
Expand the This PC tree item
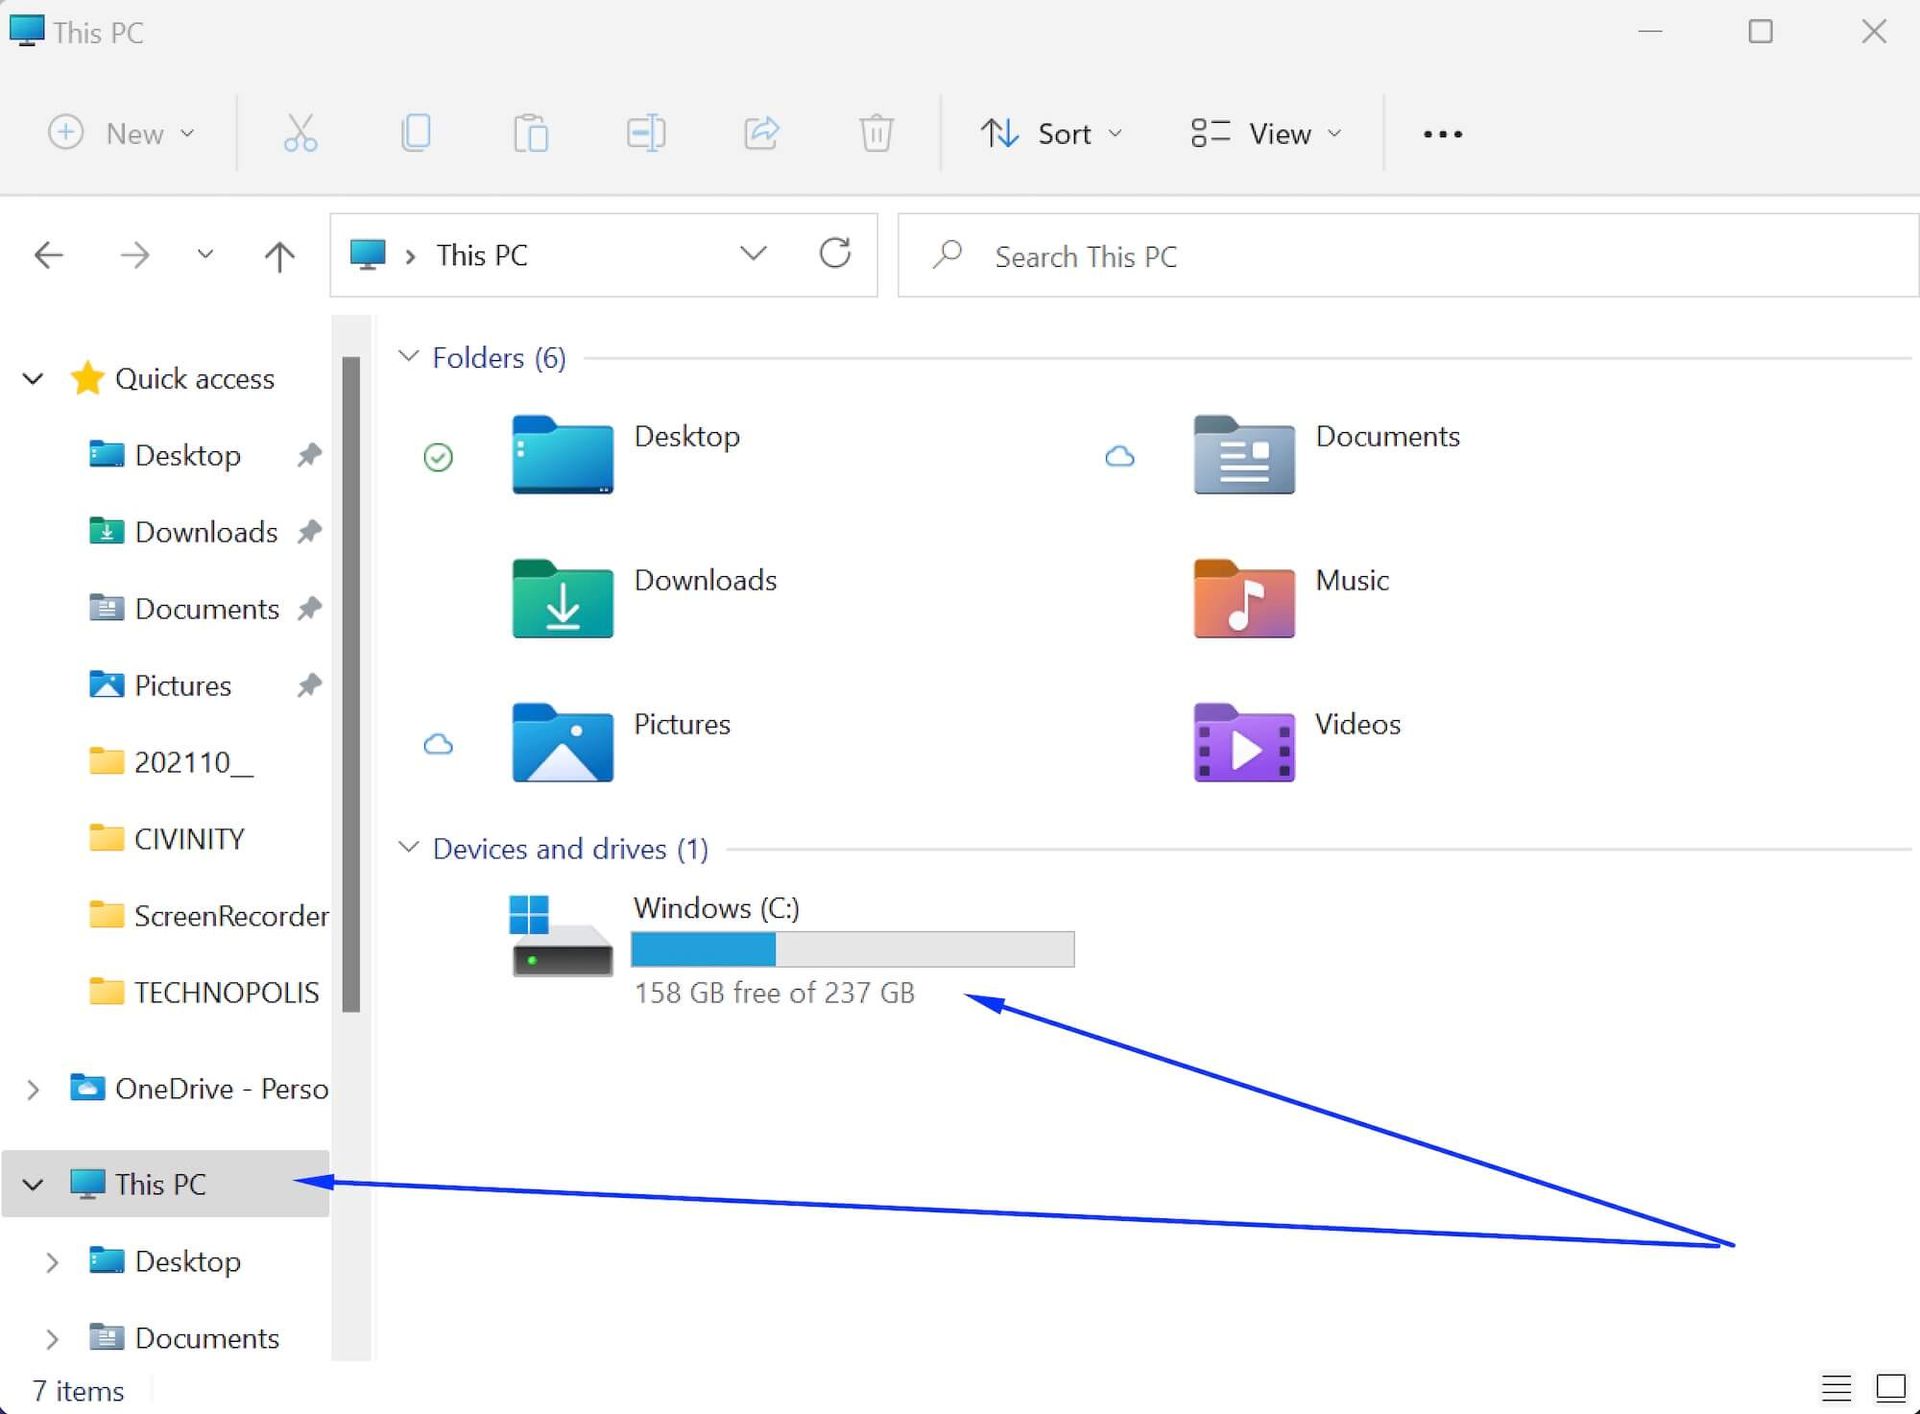click(33, 1183)
